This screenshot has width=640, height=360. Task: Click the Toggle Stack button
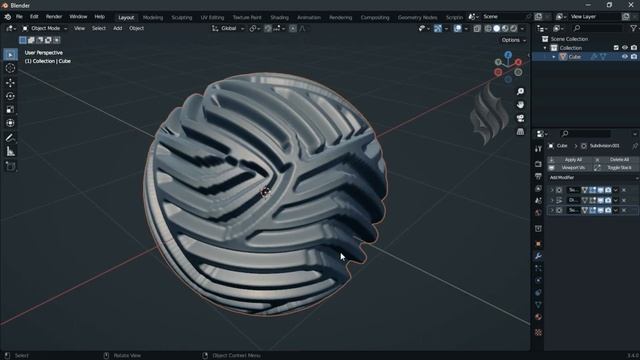coord(616,168)
